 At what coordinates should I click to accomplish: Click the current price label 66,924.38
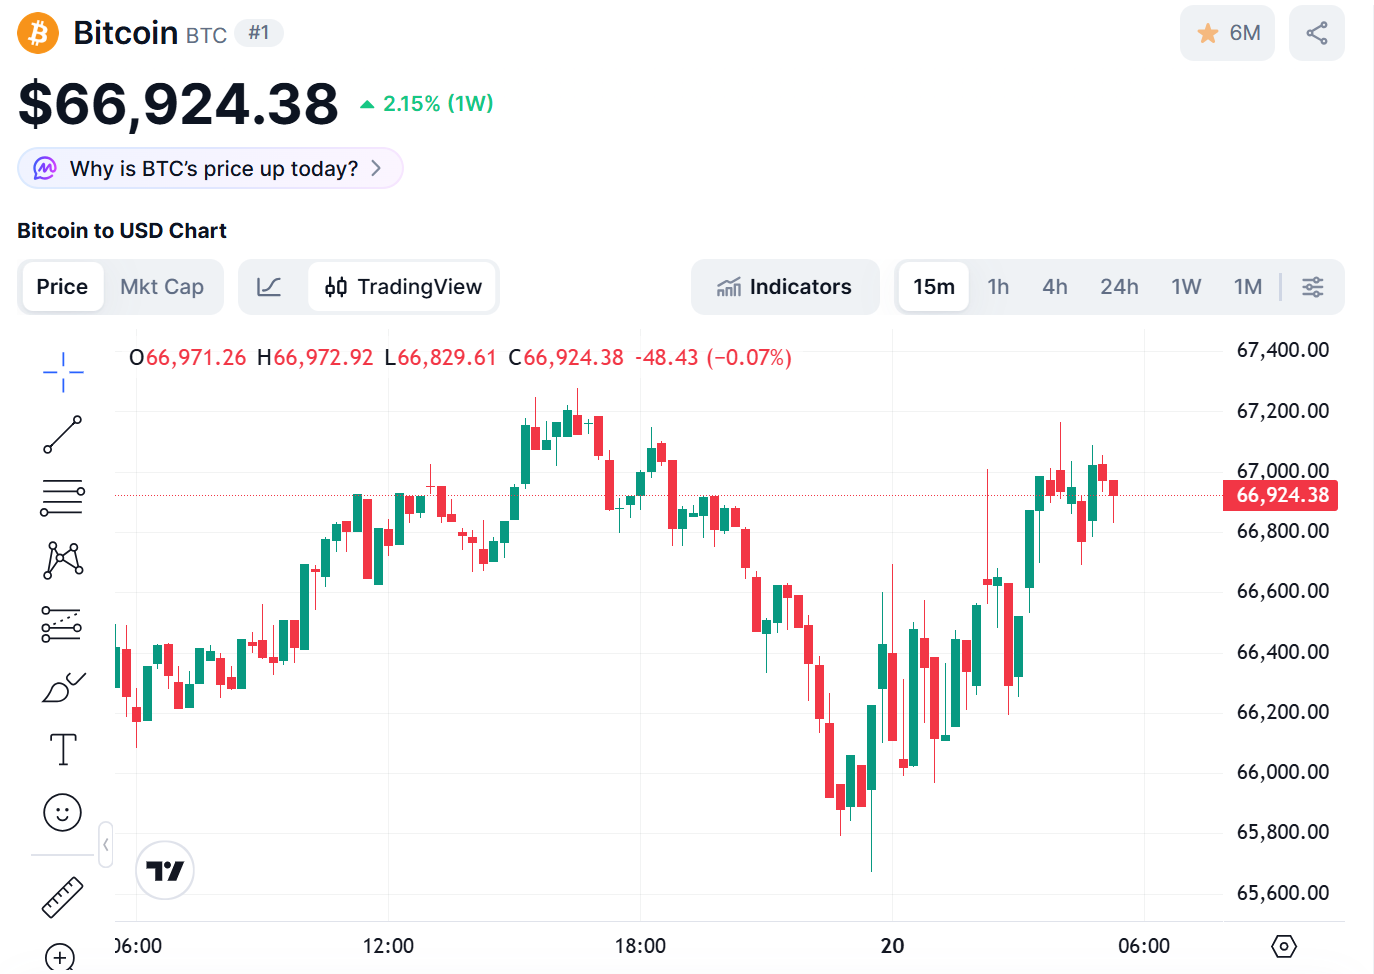tap(1281, 495)
